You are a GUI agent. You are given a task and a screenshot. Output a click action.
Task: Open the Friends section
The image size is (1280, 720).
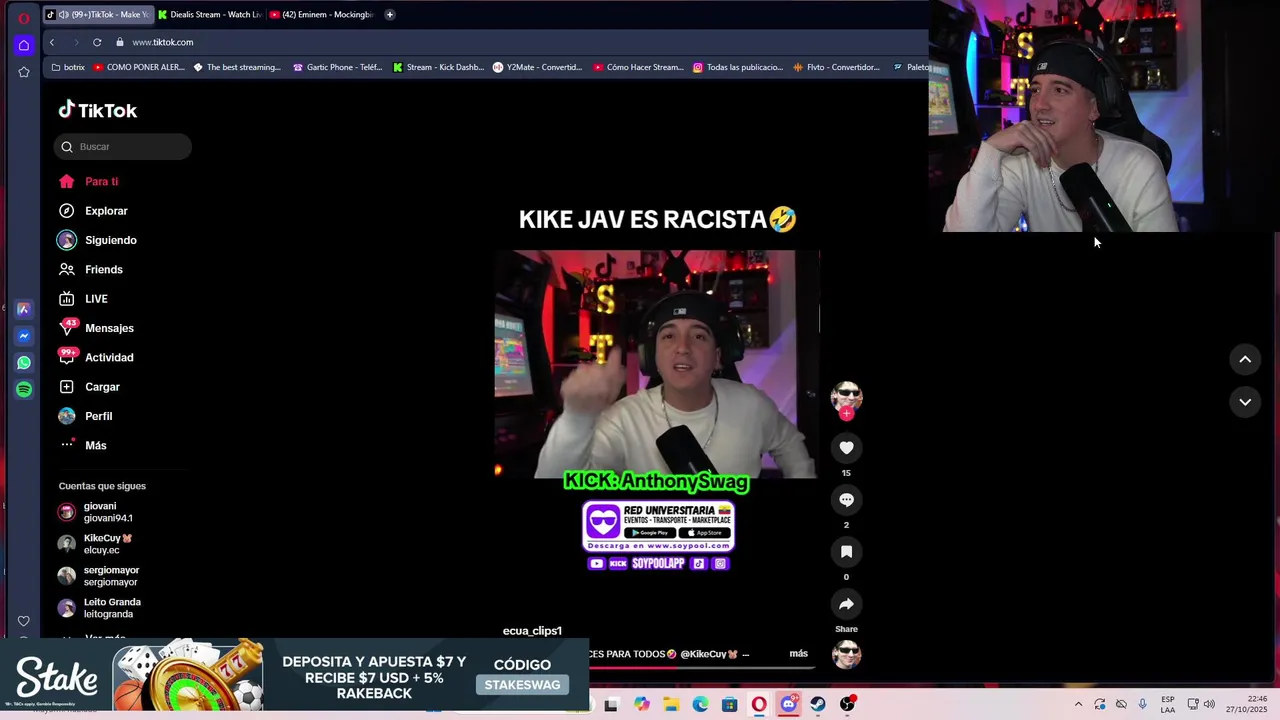90,270
